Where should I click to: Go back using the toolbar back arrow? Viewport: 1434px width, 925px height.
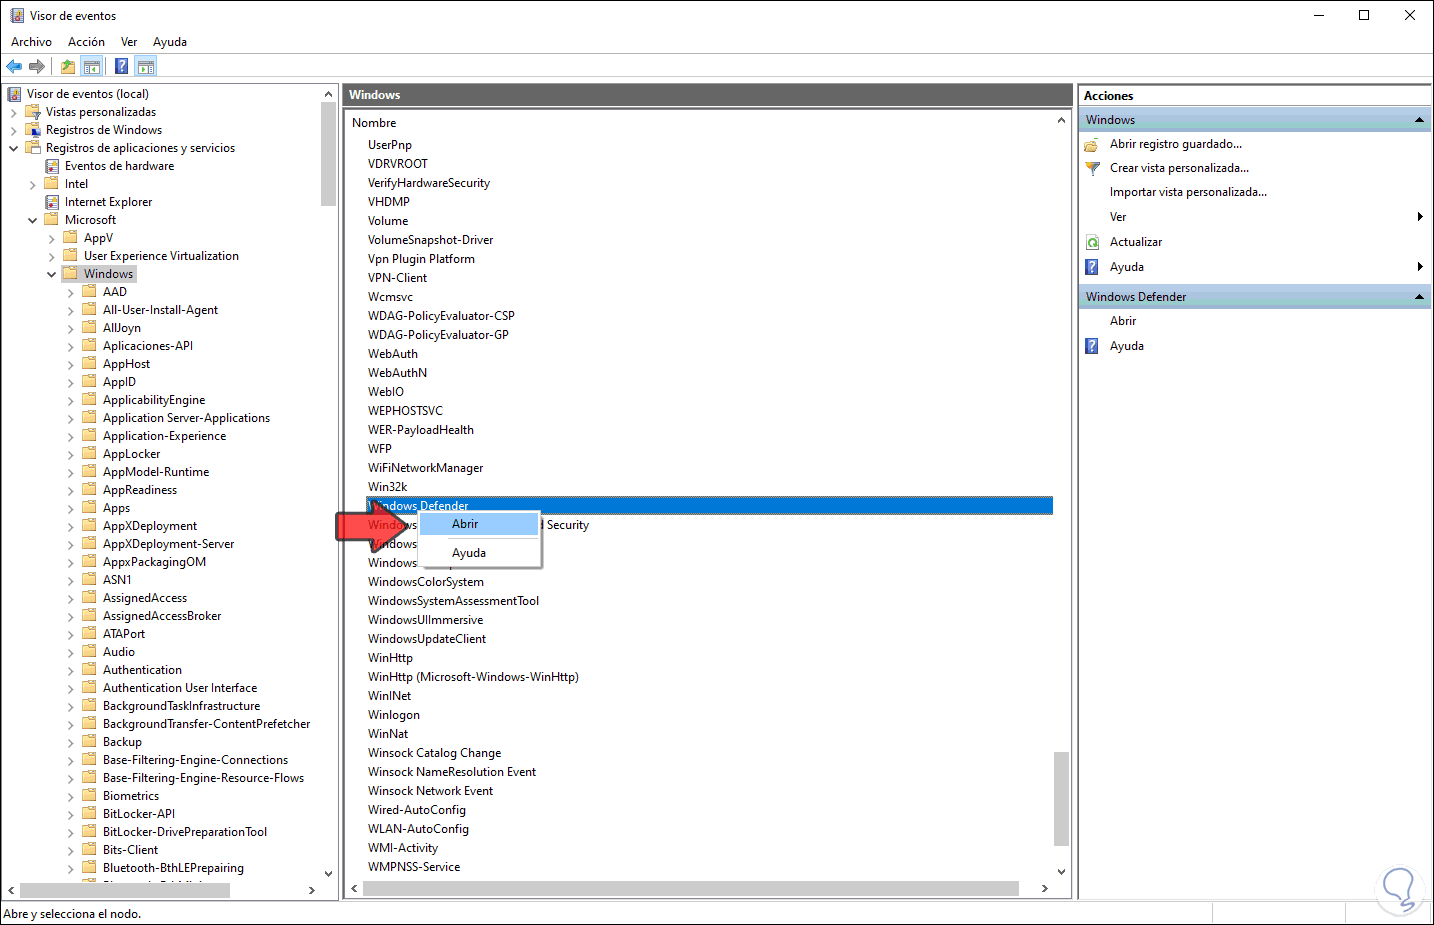(x=14, y=67)
